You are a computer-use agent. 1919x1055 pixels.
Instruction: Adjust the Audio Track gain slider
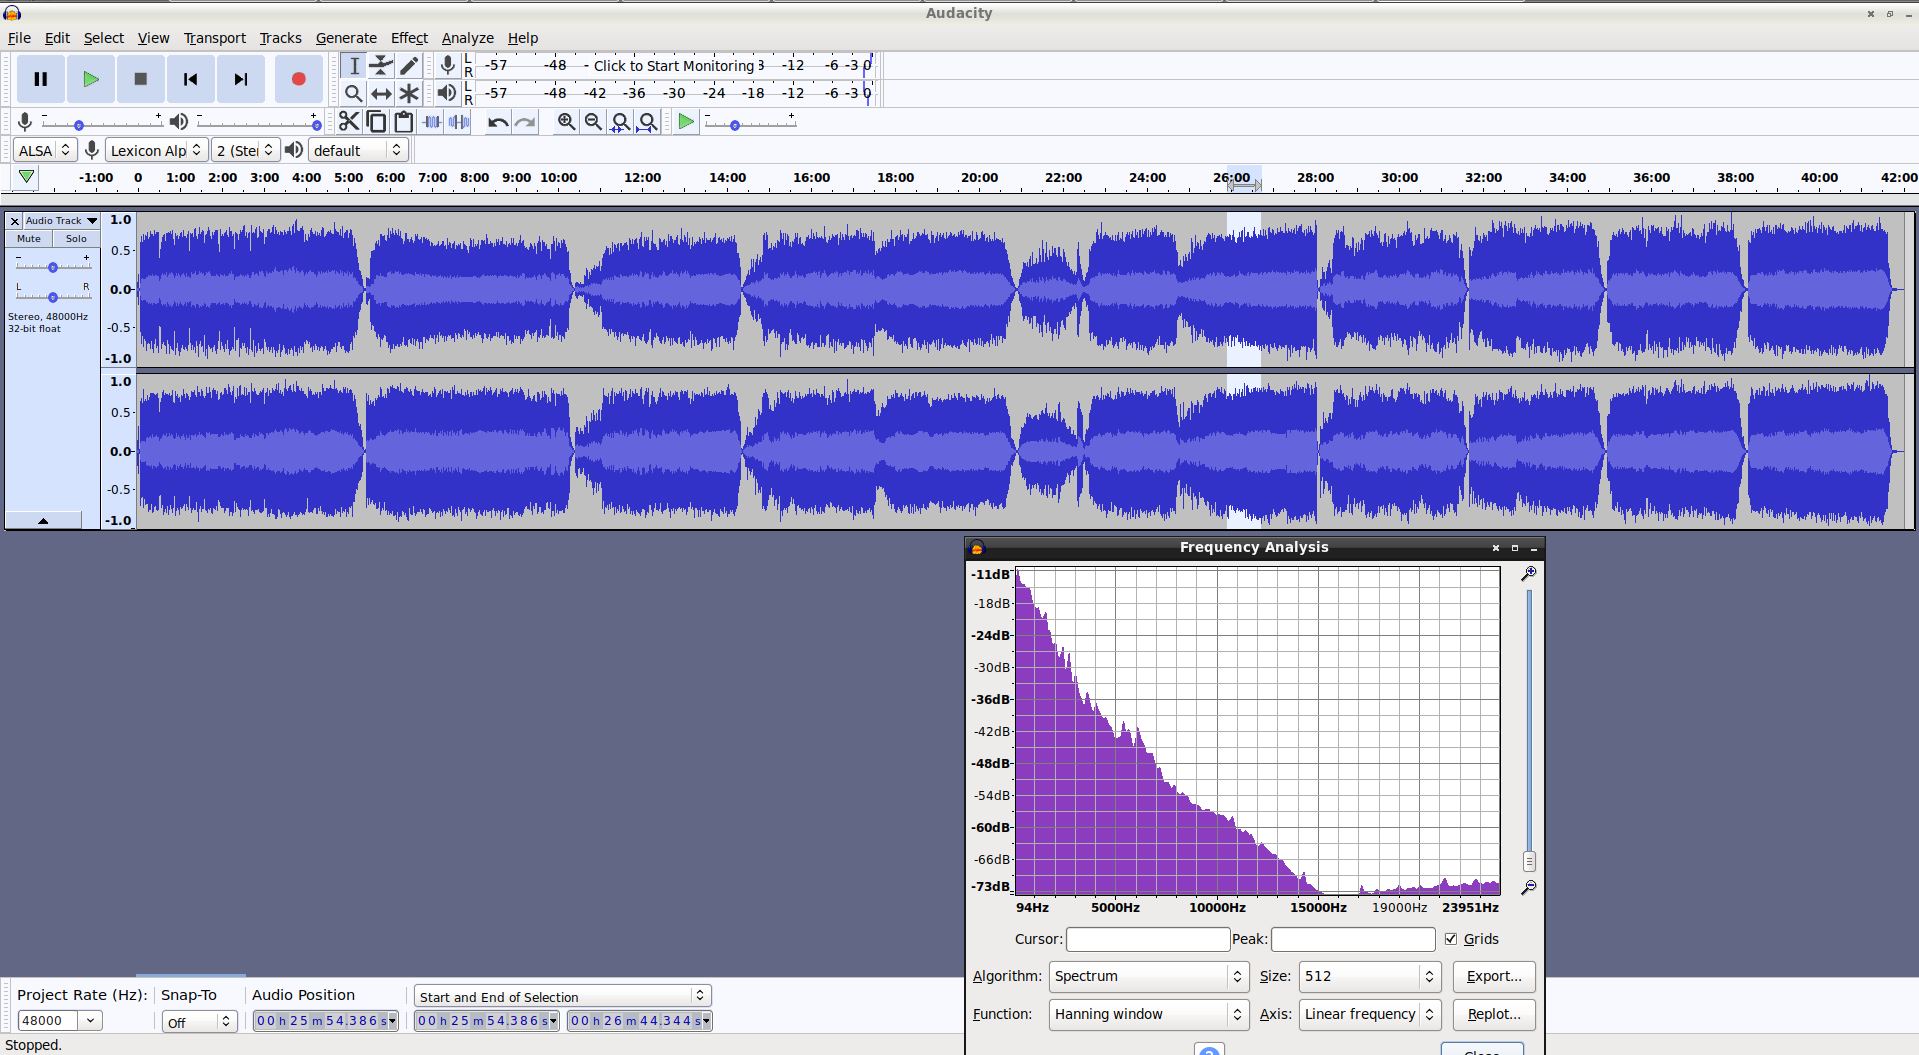click(x=53, y=266)
